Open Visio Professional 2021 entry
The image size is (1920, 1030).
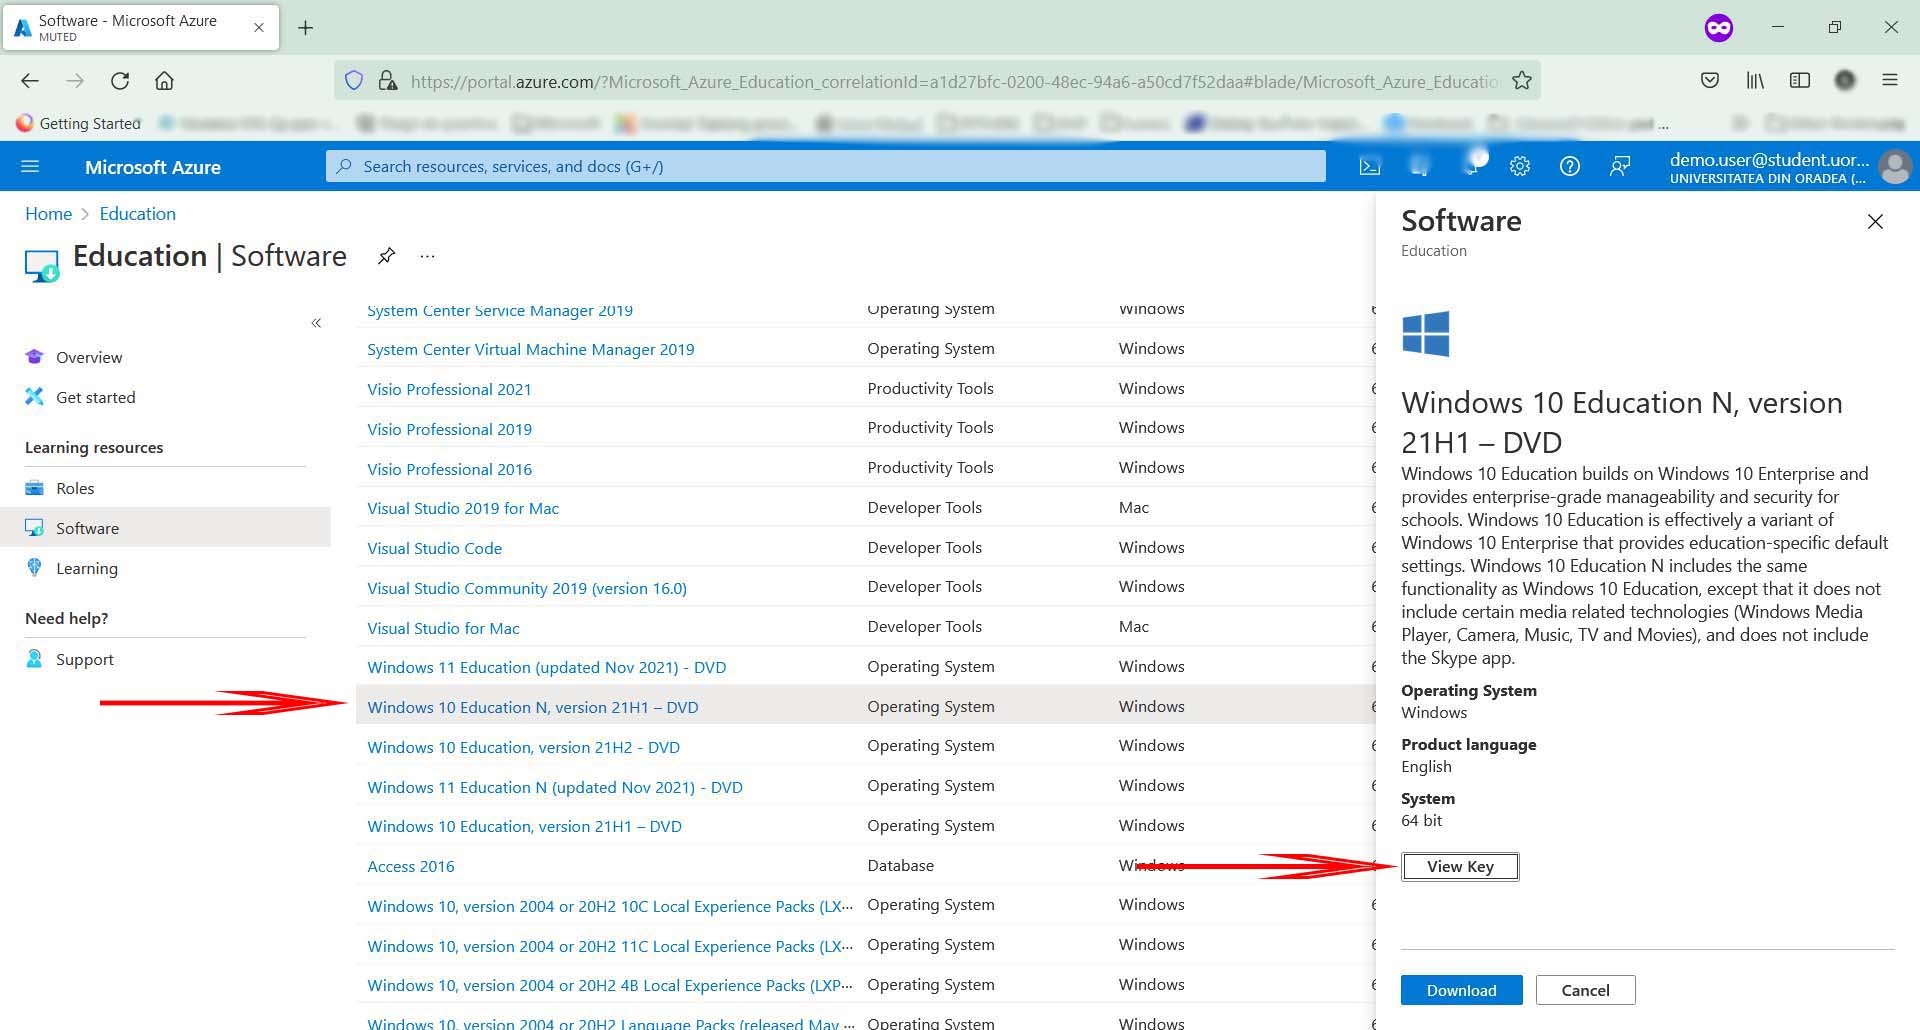(x=449, y=389)
